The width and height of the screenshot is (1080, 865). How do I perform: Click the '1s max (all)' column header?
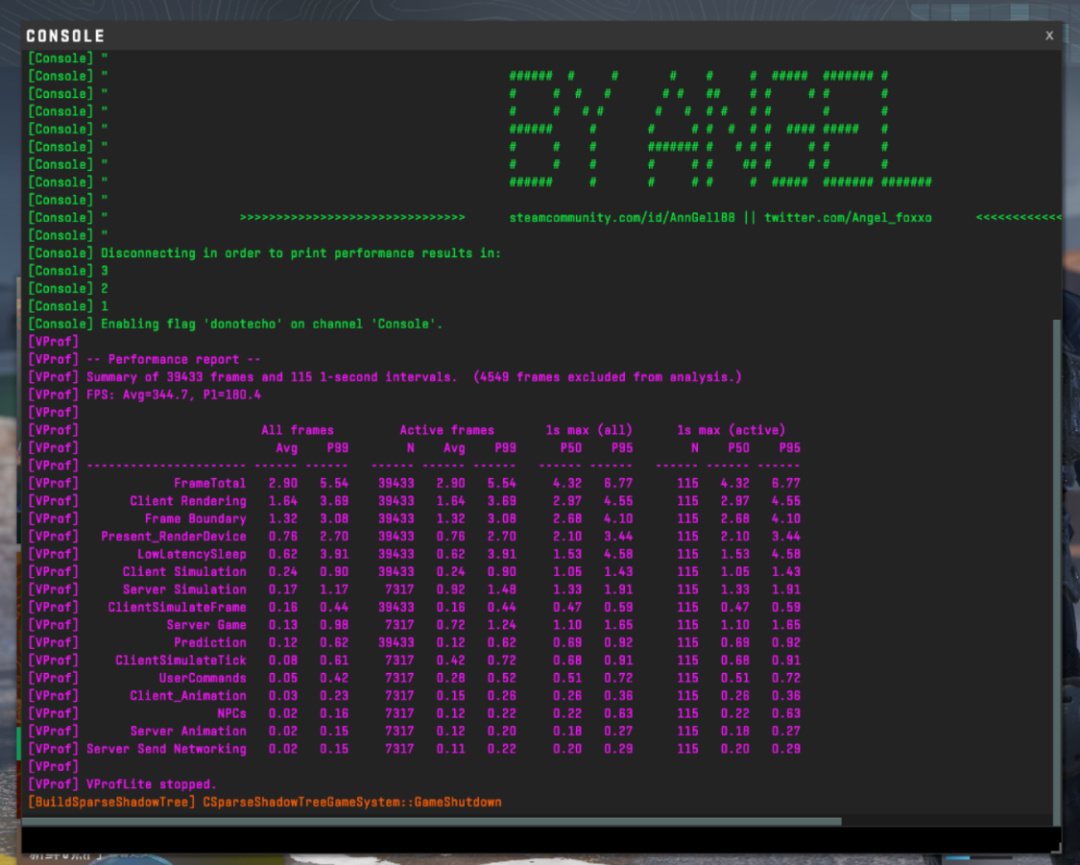pyautogui.click(x=589, y=430)
